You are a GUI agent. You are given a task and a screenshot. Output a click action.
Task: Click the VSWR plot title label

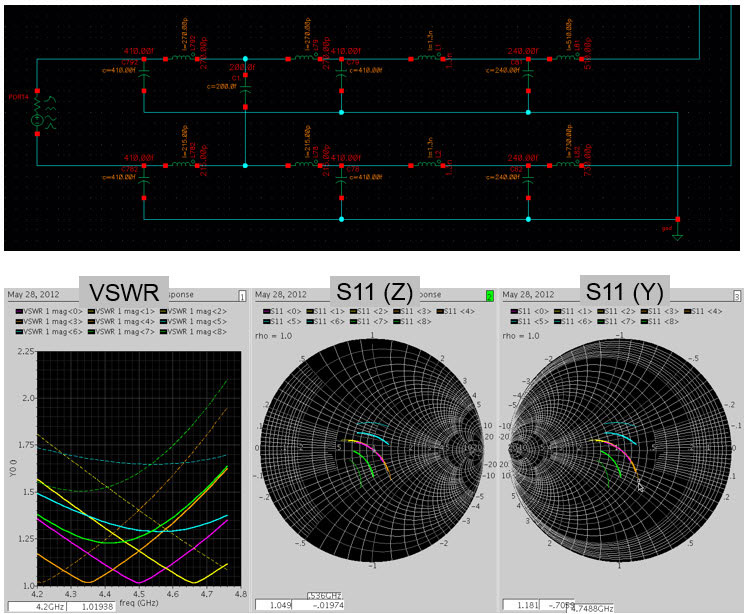point(127,292)
